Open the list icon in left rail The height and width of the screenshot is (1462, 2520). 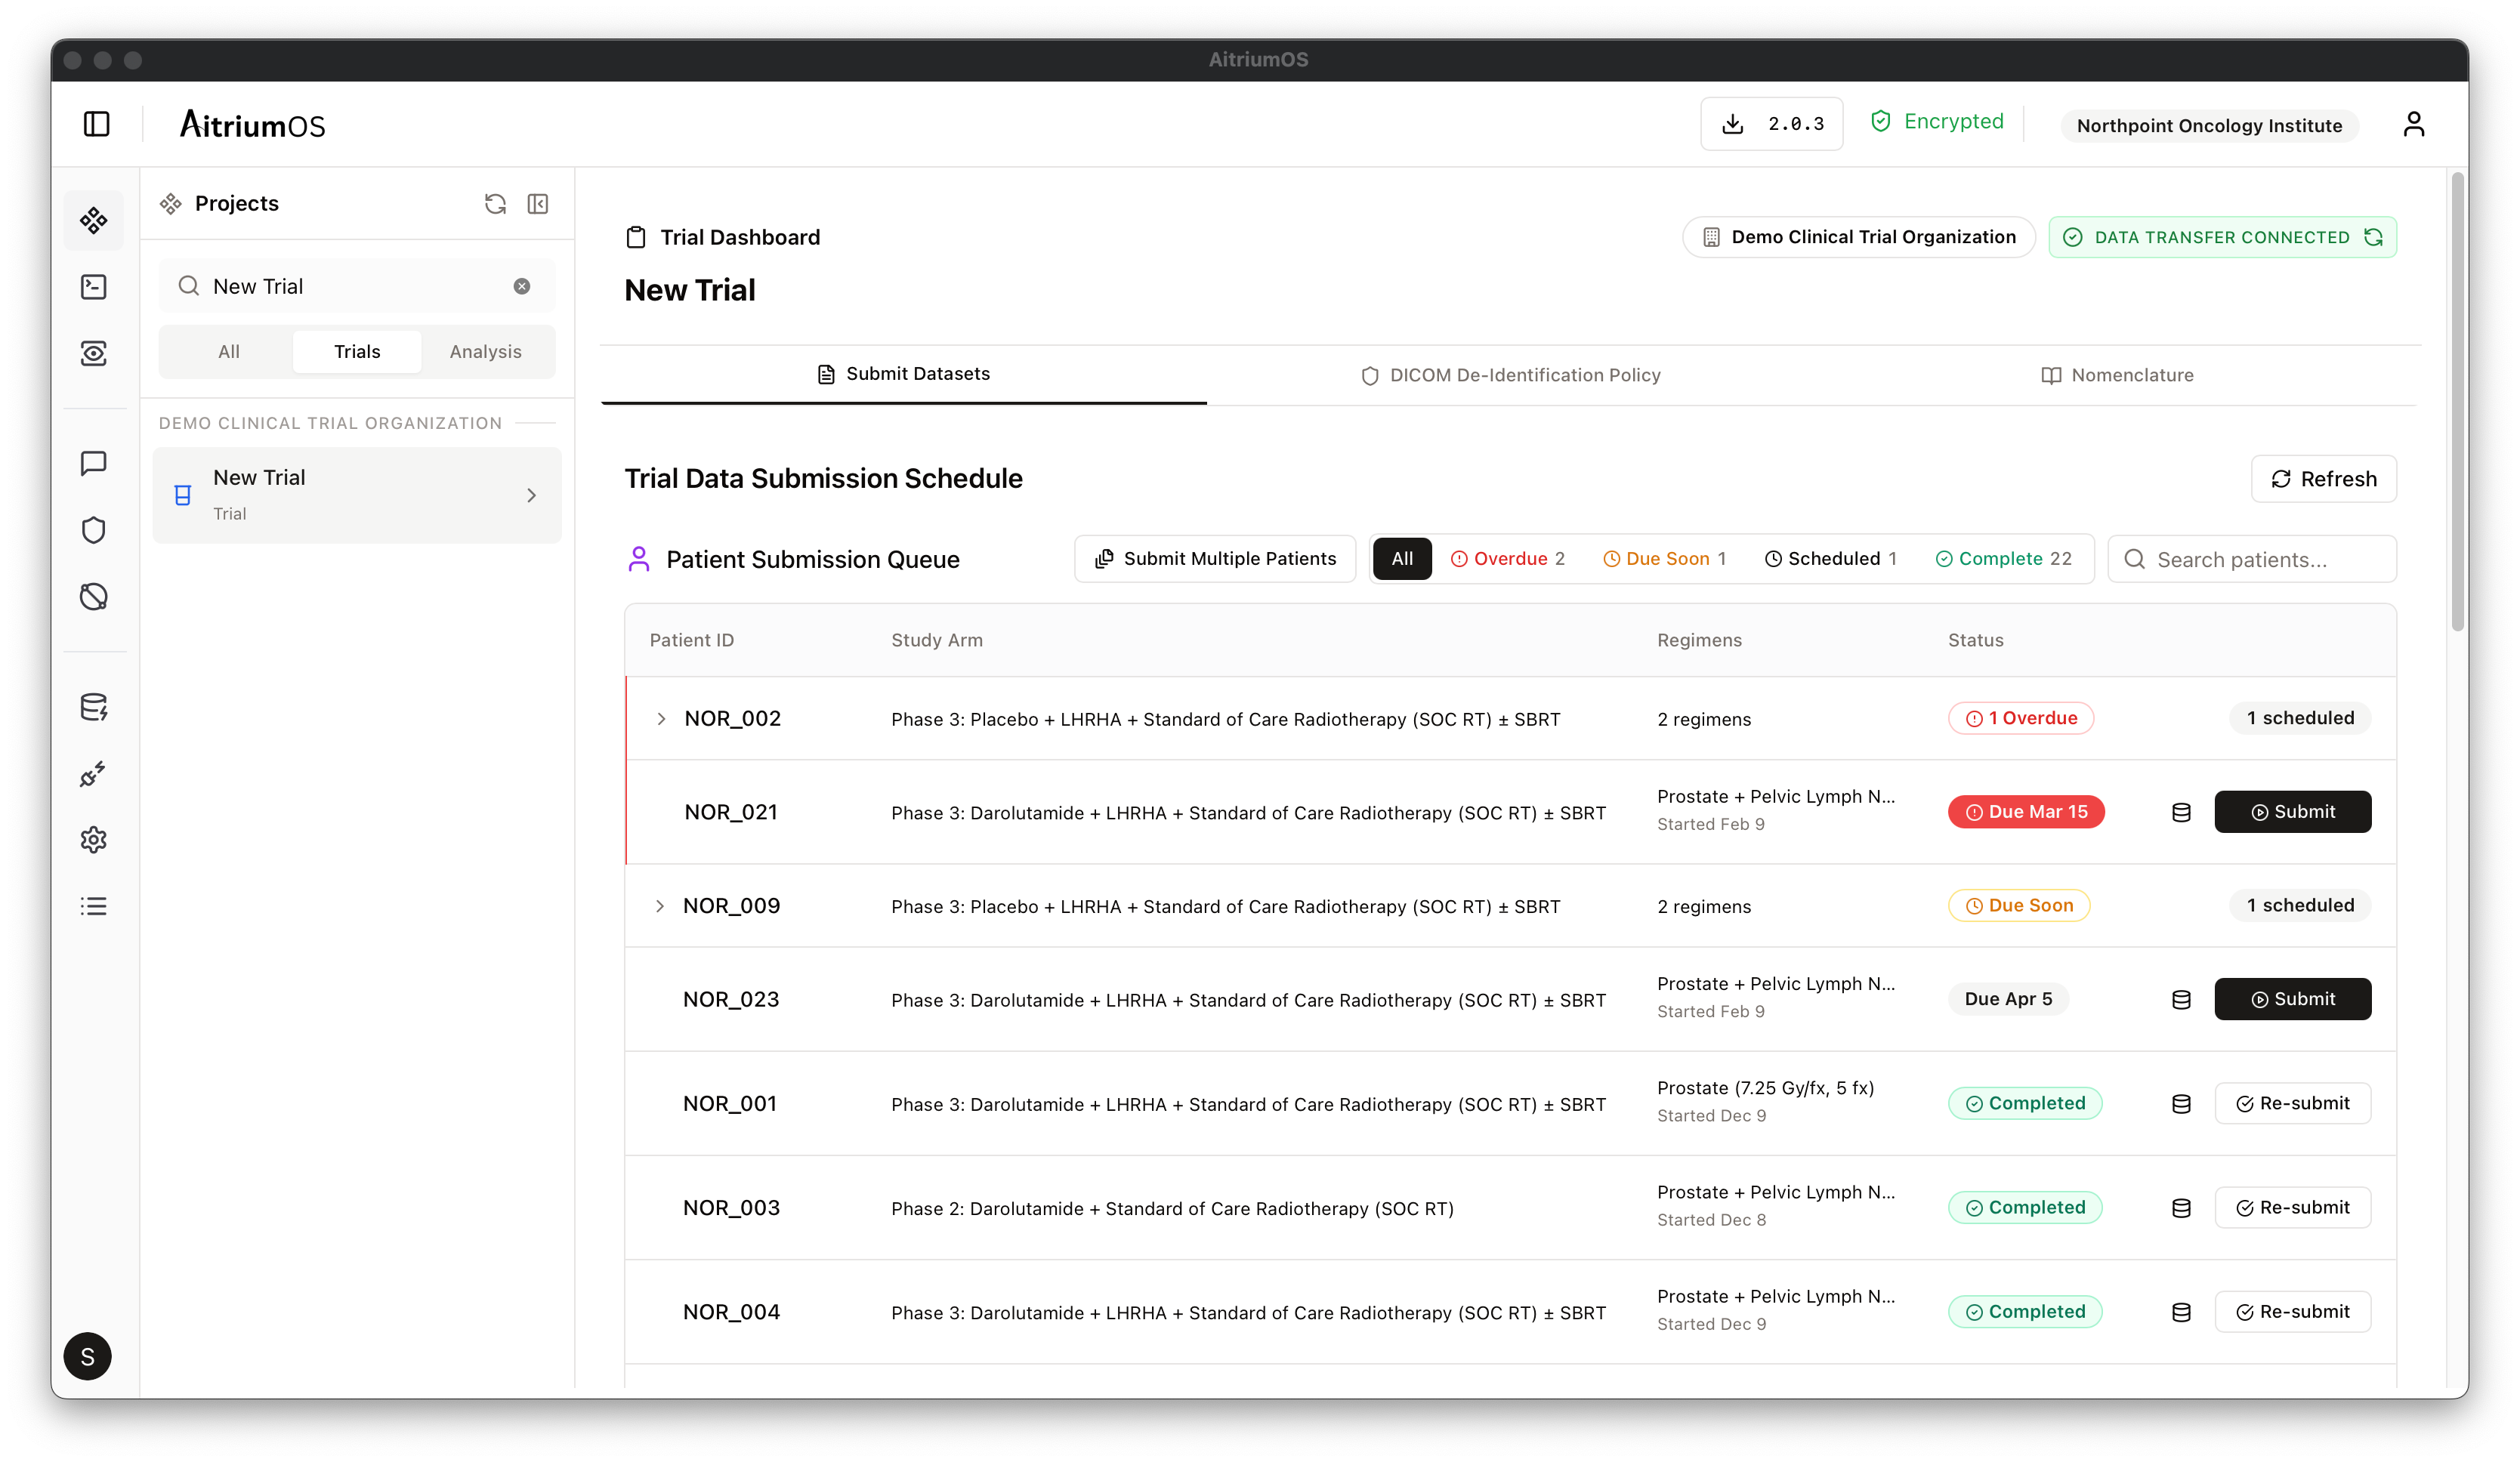94,907
